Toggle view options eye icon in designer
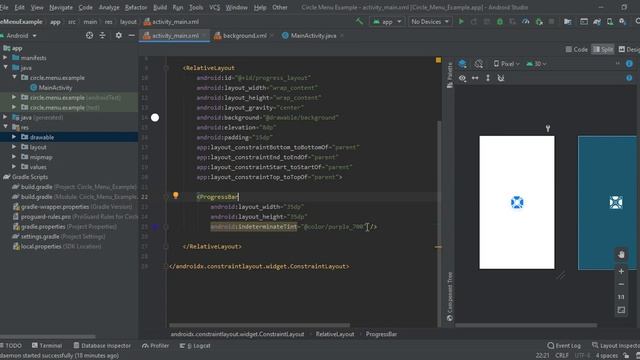This screenshot has width=640, height=360. (462, 78)
